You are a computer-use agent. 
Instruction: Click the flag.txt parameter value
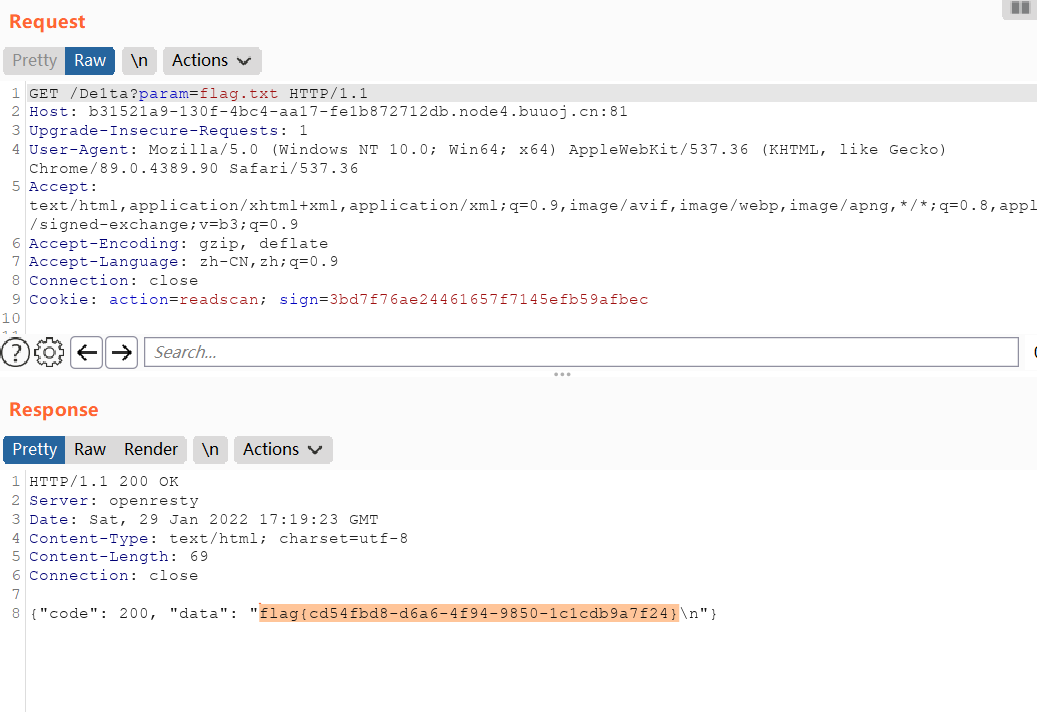[x=239, y=93]
